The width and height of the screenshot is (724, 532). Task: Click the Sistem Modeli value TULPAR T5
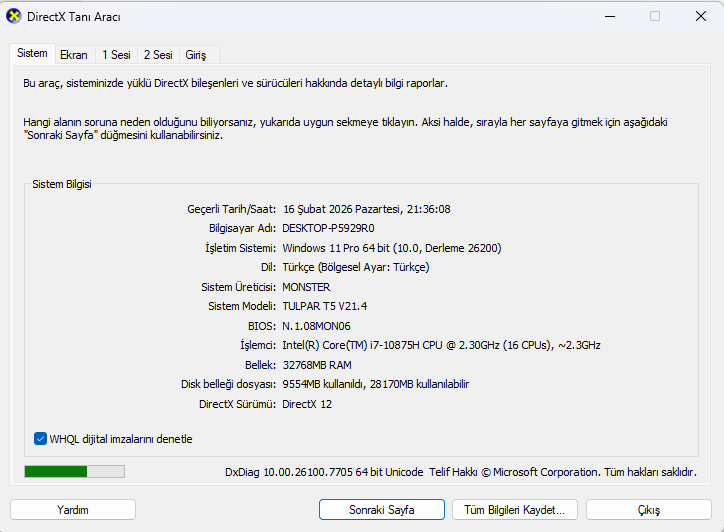325,306
